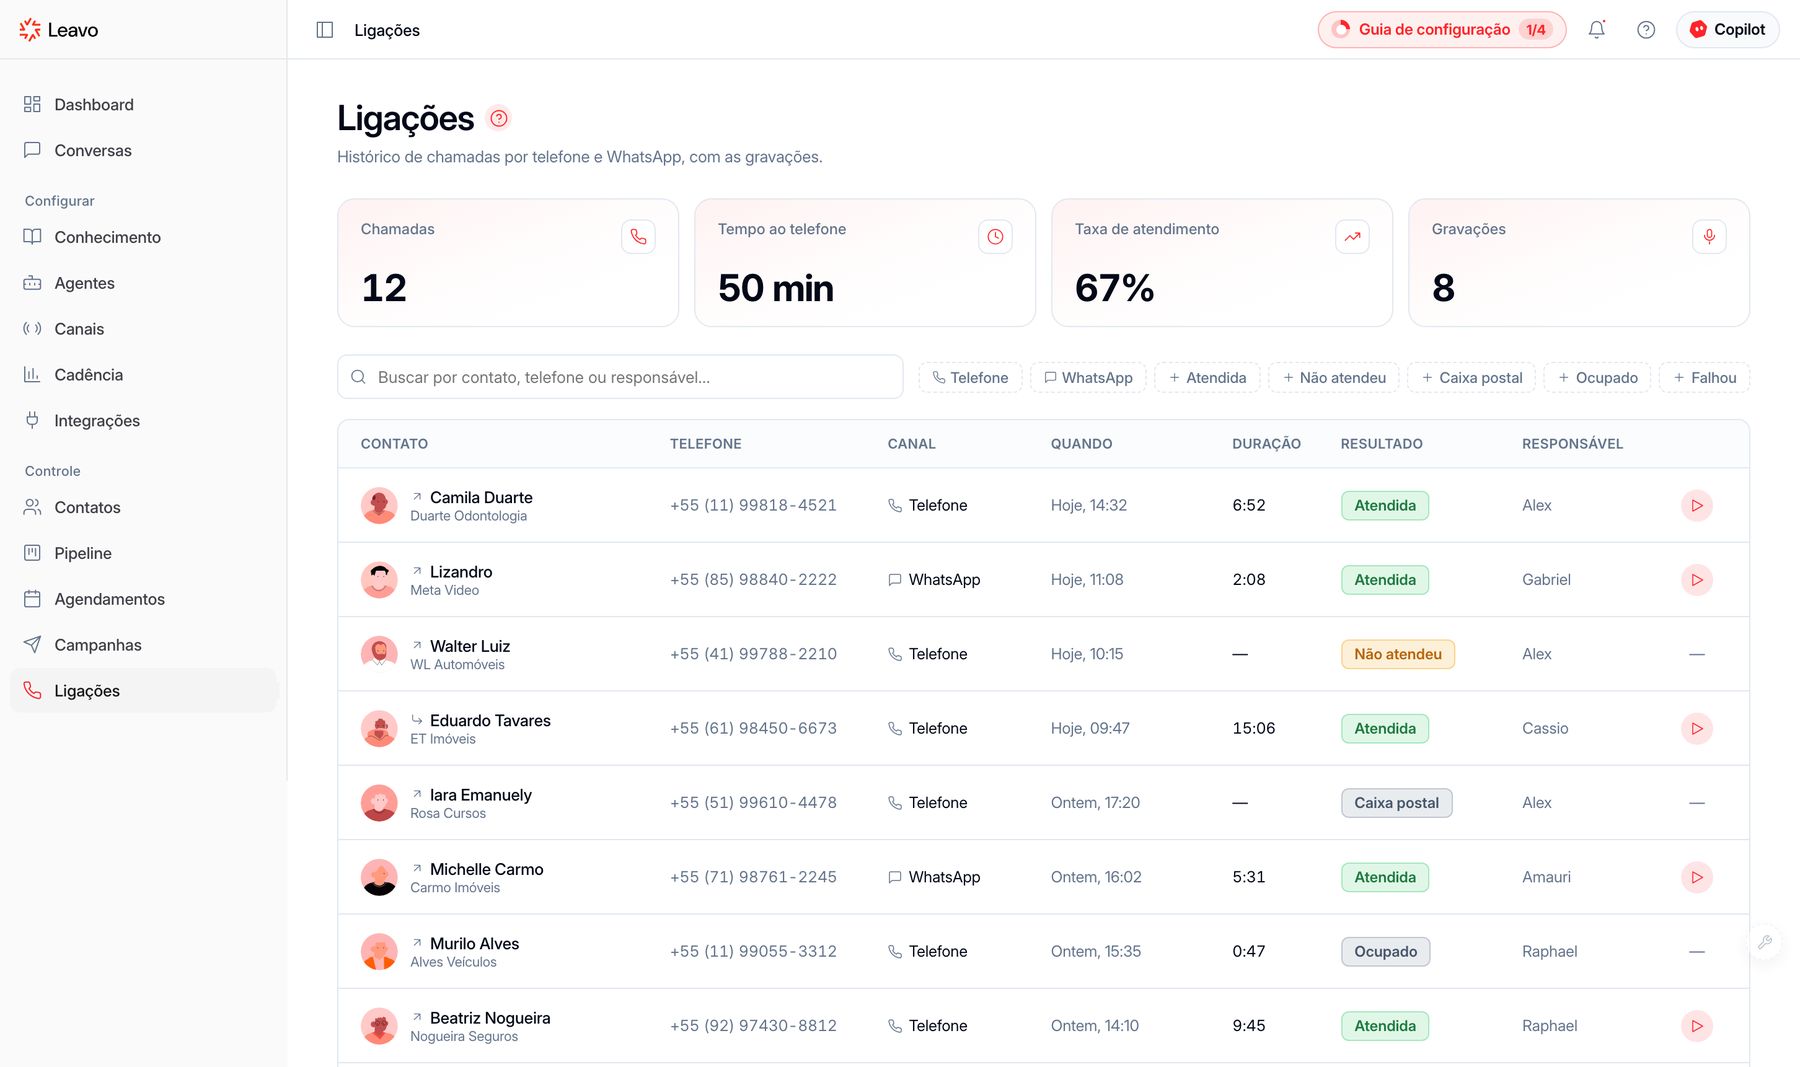Focus the contact search field

click(x=620, y=377)
